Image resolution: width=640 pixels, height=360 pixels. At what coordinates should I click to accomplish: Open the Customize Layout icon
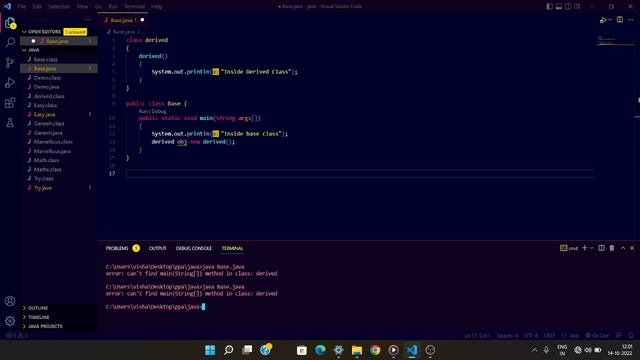(577, 7)
